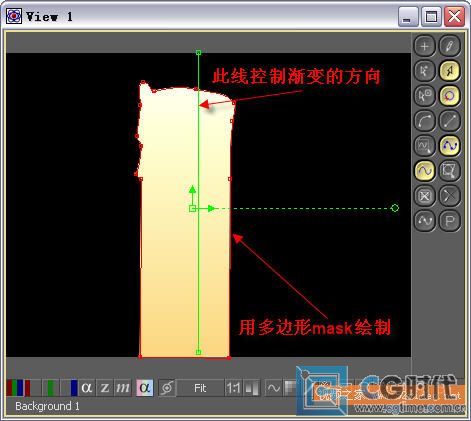Toggle the colored alpha overlay button
The height and width of the screenshot is (421, 471).
coord(145,388)
